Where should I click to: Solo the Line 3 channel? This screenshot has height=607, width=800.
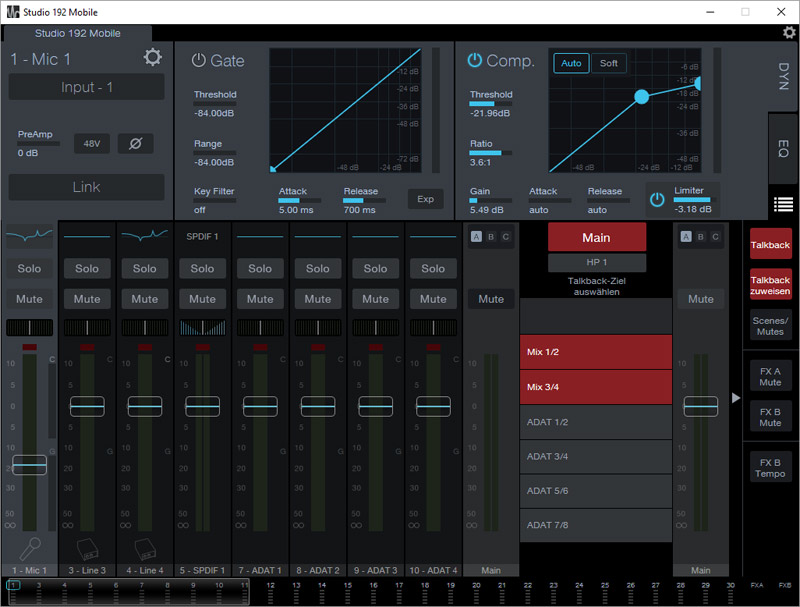(87, 268)
